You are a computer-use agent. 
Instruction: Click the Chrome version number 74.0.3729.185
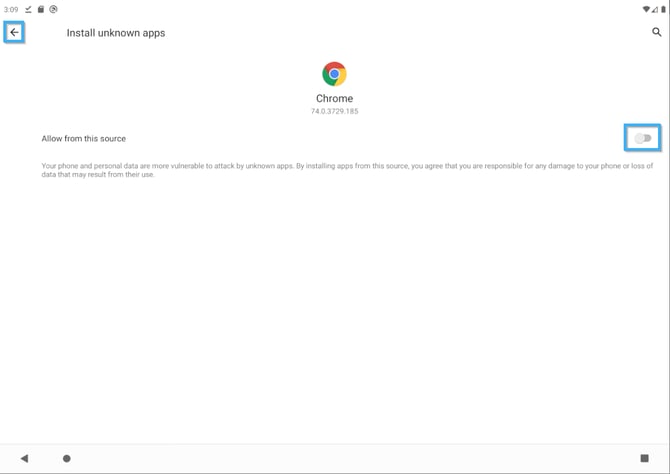click(335, 111)
